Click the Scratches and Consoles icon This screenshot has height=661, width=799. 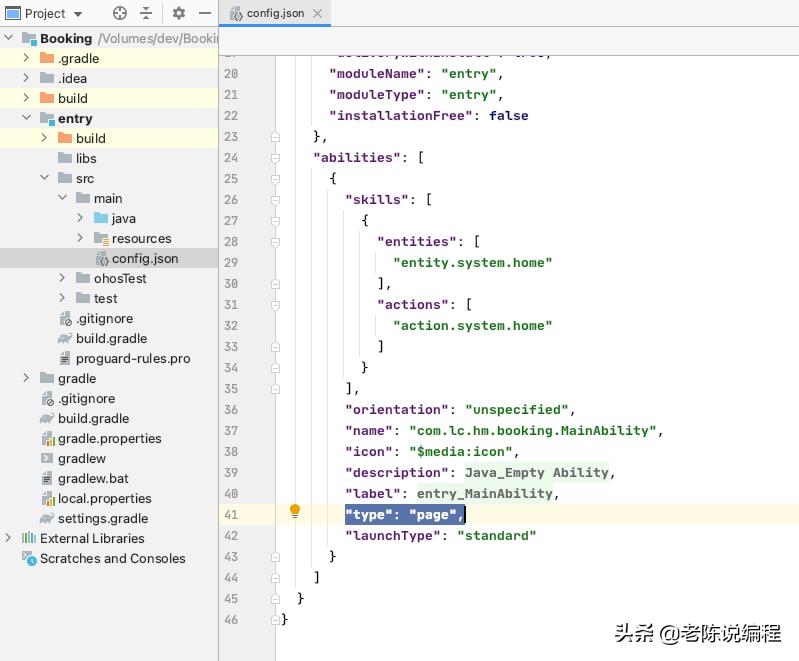pos(29,558)
